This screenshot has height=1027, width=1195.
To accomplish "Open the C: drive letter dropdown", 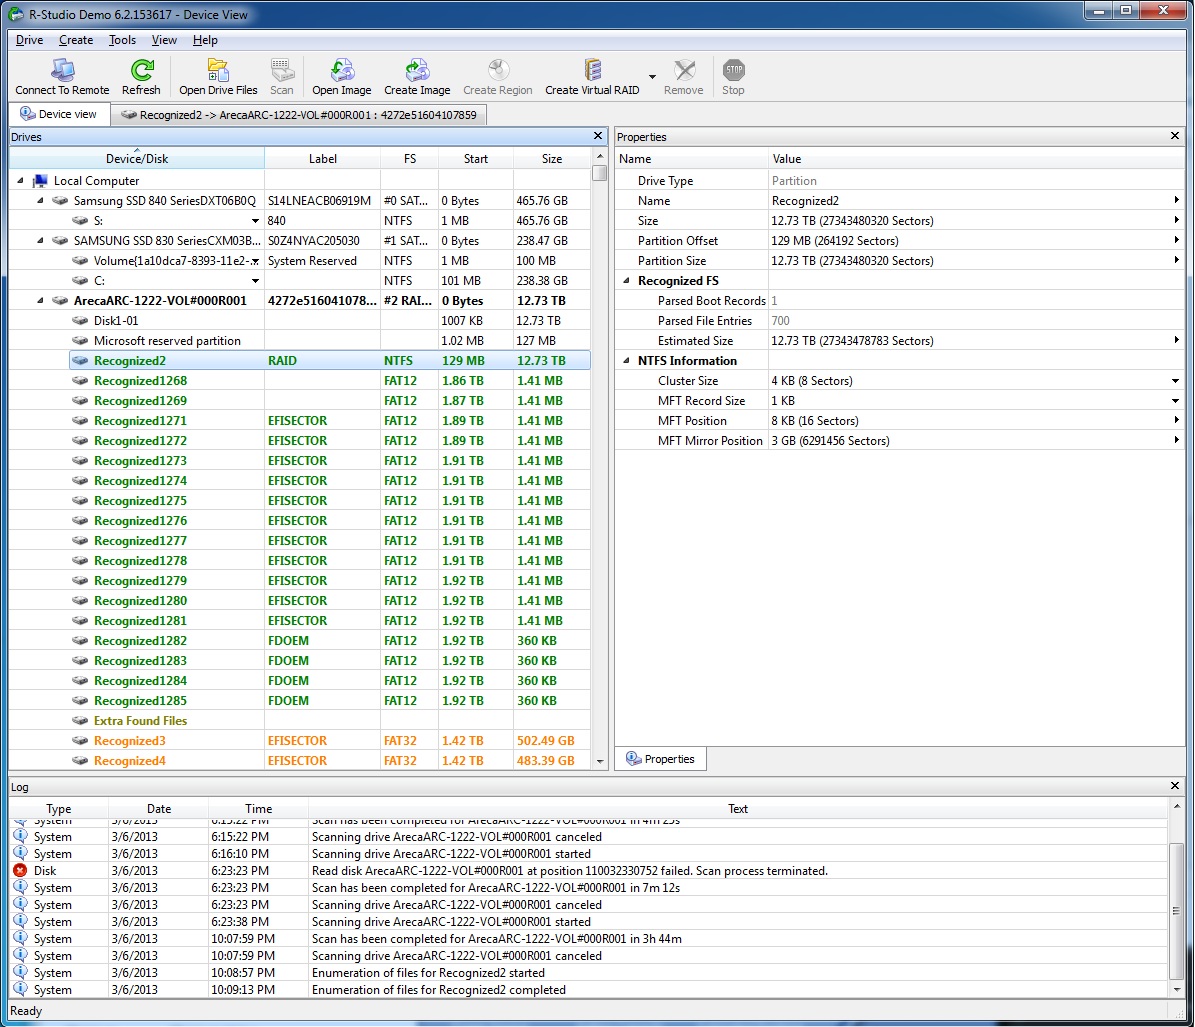I will pos(255,280).
